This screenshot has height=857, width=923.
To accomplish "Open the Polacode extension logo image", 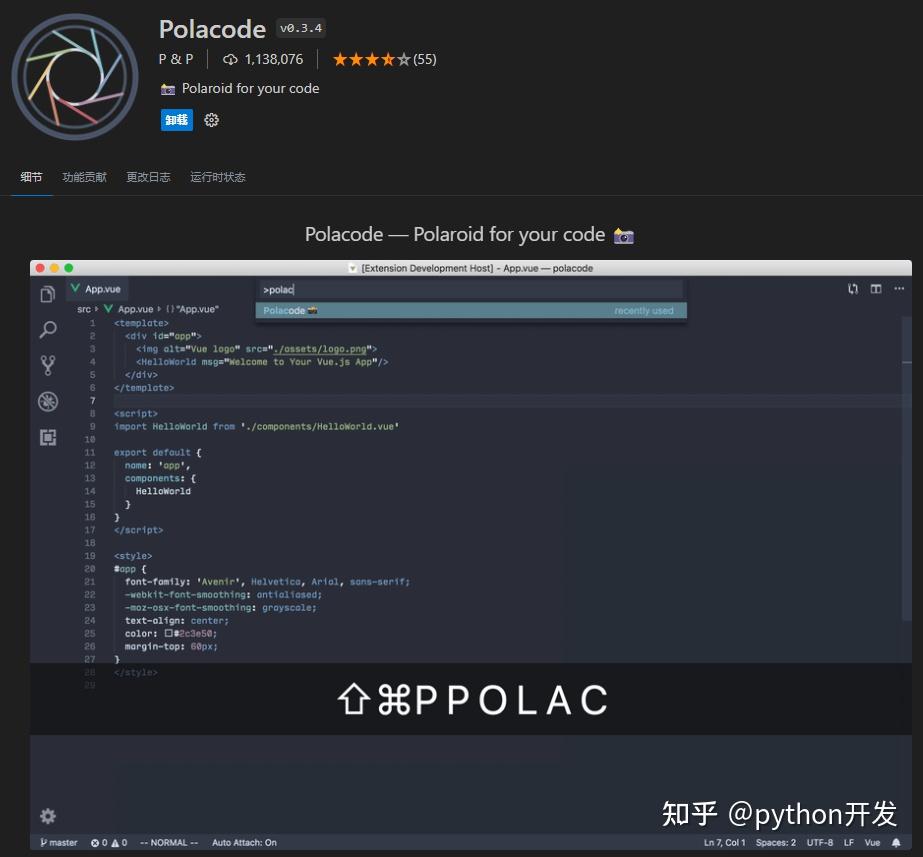I will [x=74, y=75].
